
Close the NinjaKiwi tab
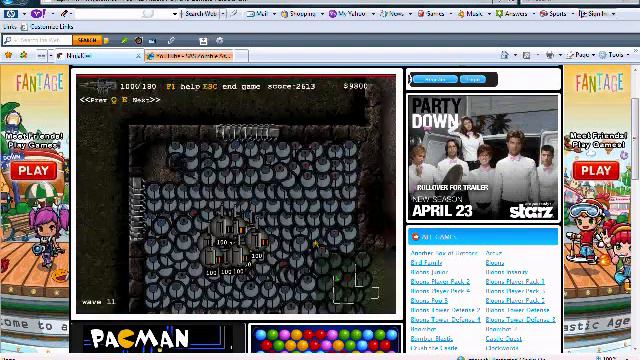(138, 56)
